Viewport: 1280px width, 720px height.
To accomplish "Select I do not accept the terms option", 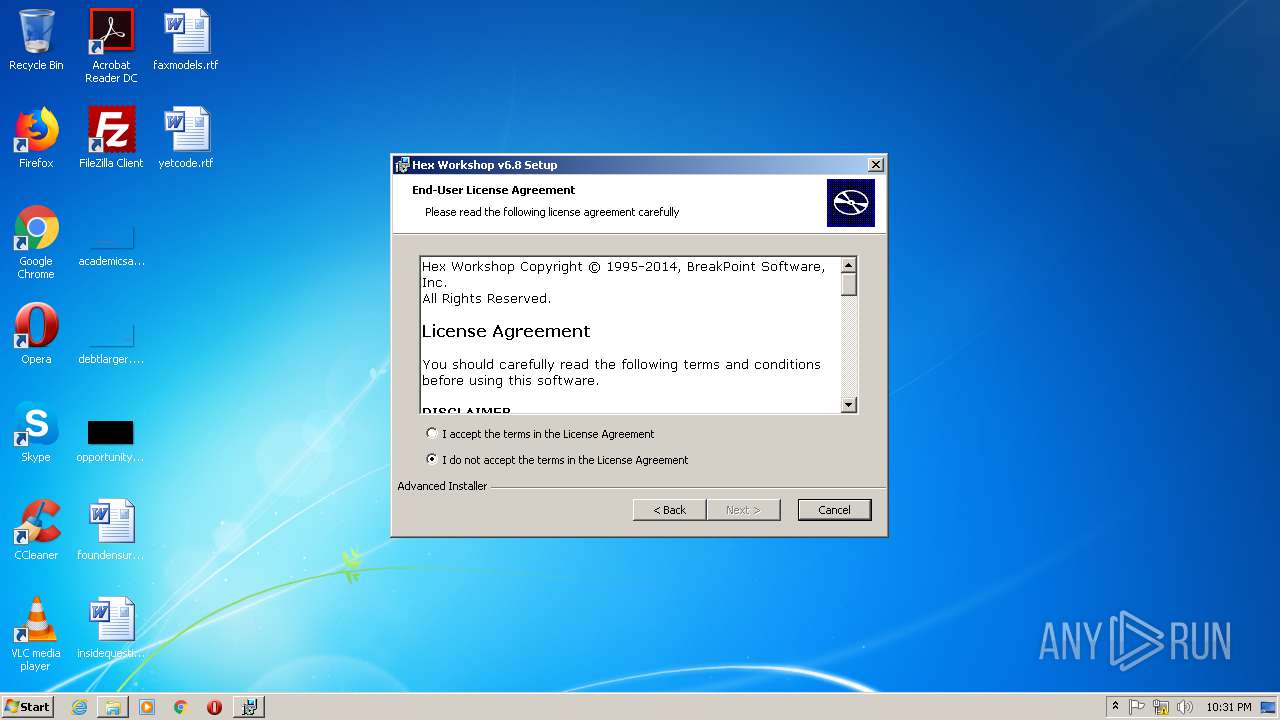I will pos(432,460).
